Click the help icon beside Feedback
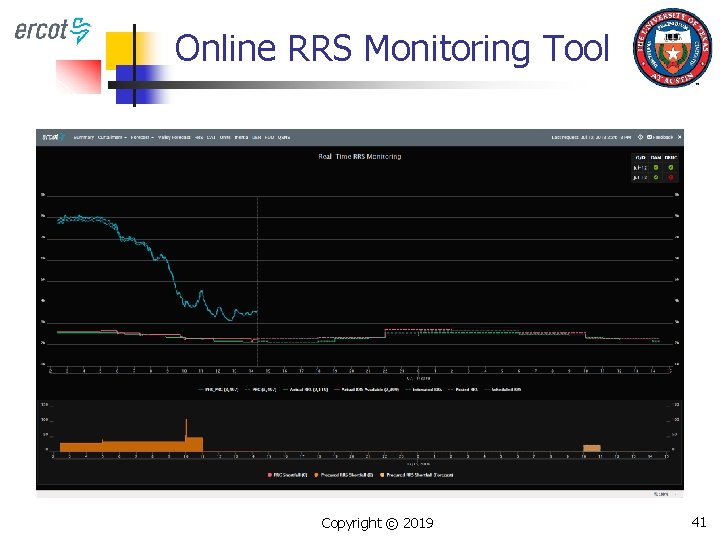The height and width of the screenshot is (540, 720). pos(640,137)
